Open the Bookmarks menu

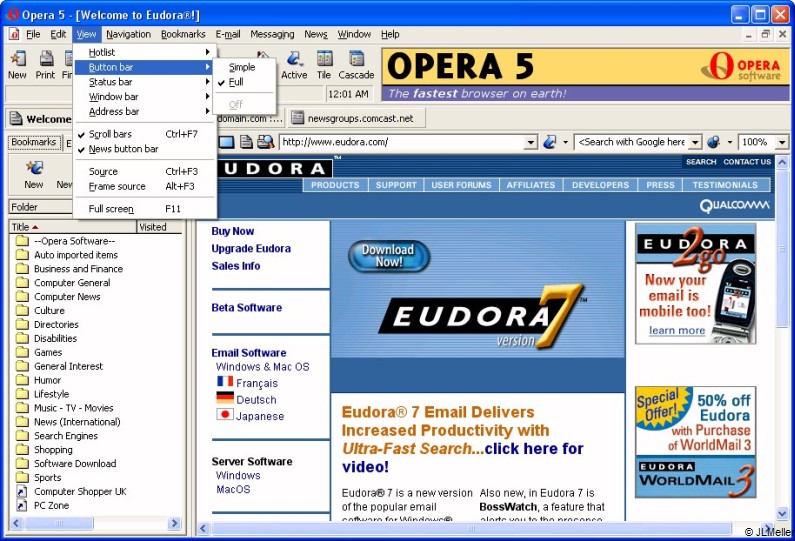(183, 34)
